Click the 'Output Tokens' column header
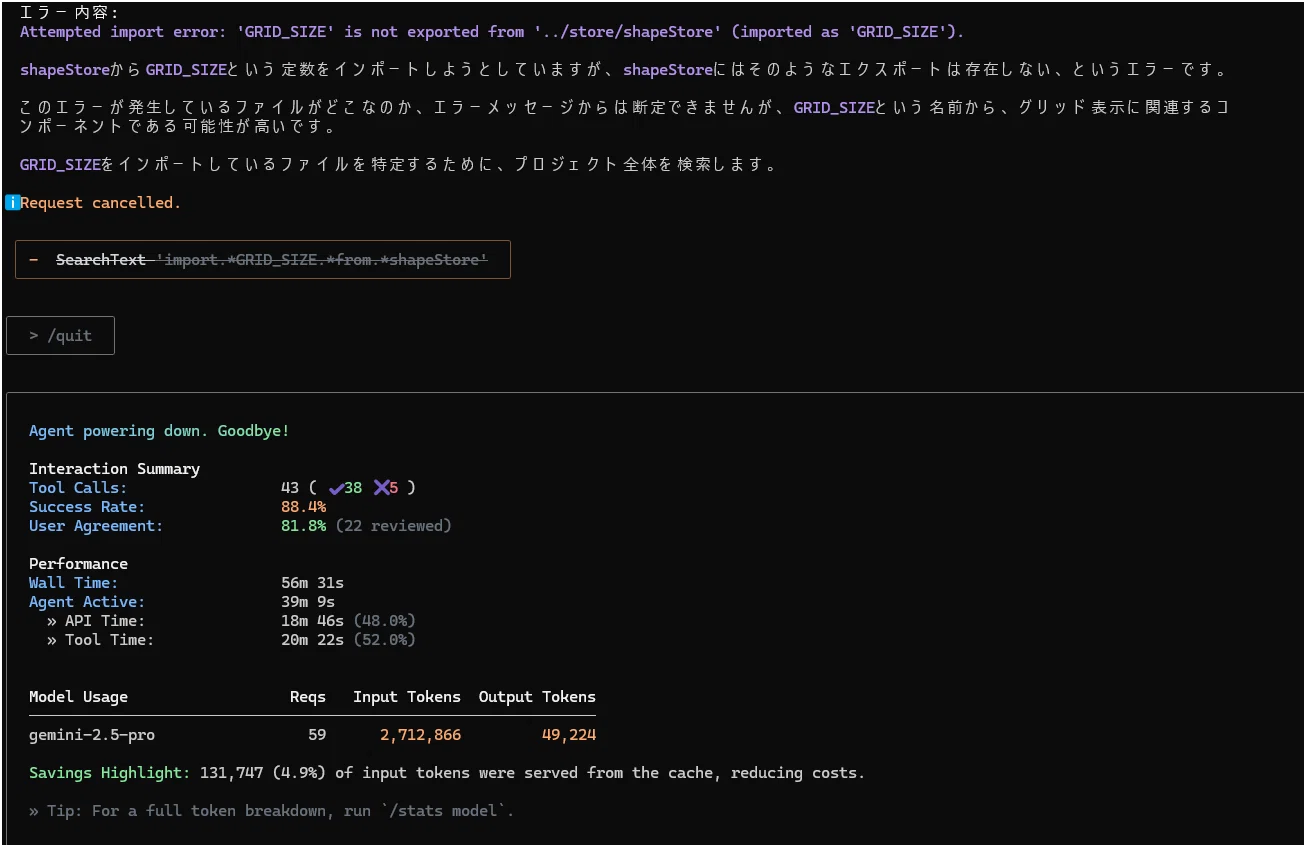 537,697
